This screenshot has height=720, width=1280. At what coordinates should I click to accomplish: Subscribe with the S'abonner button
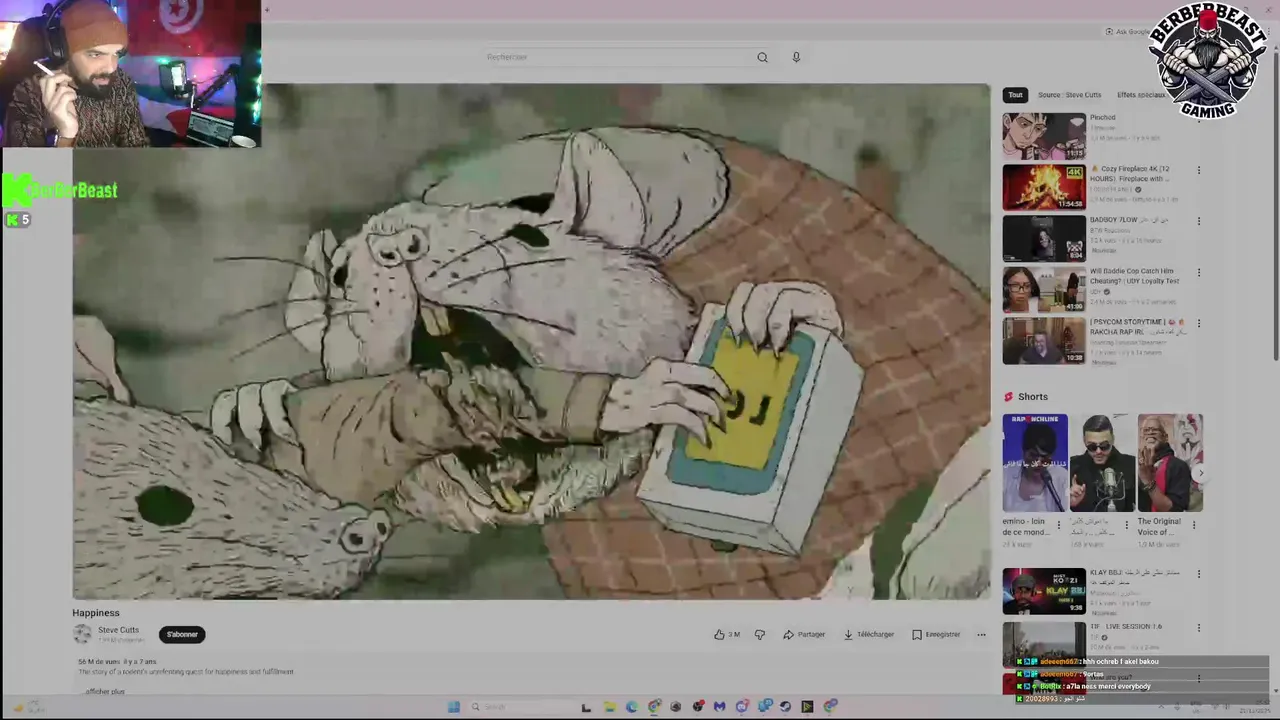pos(182,634)
